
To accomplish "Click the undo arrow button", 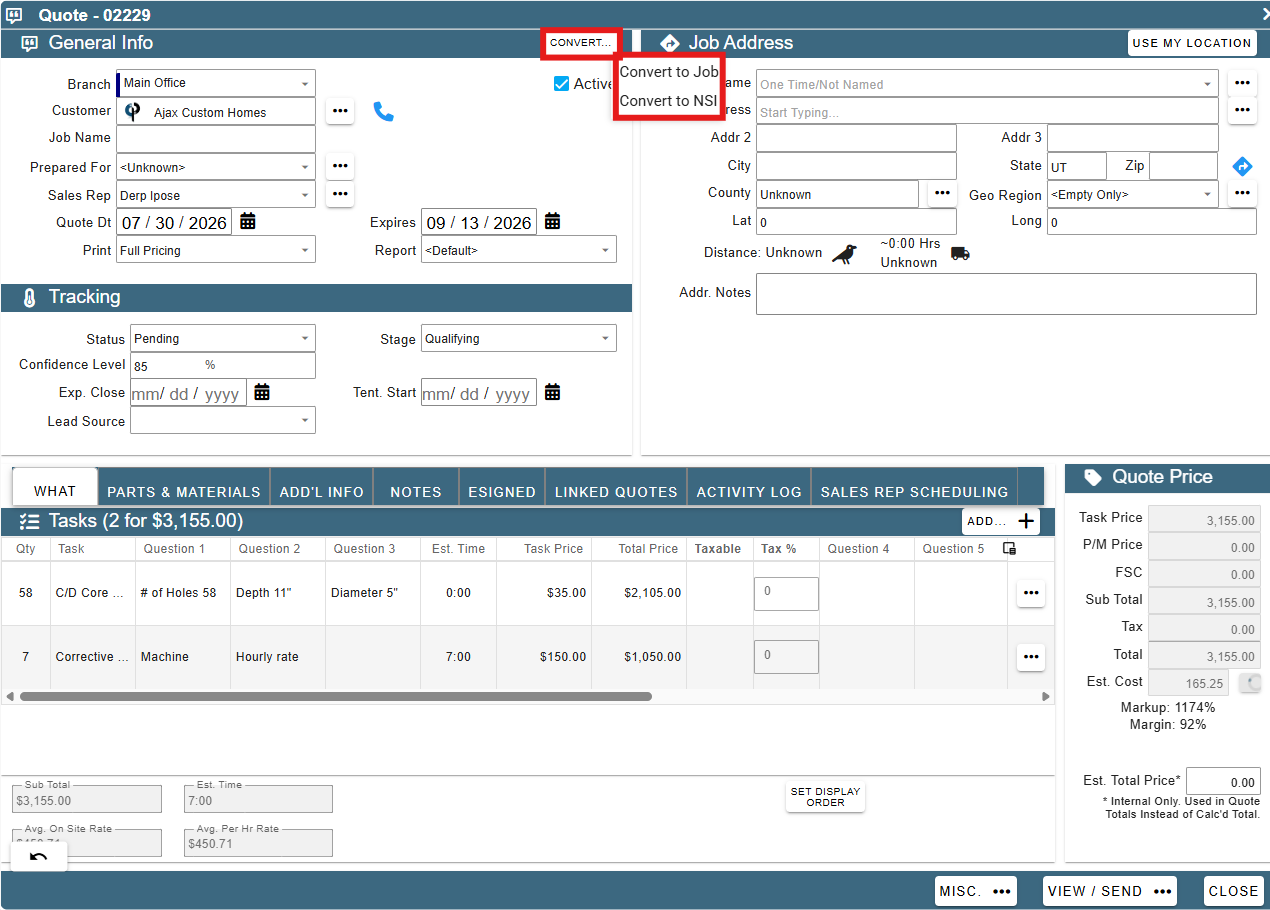I will tap(39, 857).
